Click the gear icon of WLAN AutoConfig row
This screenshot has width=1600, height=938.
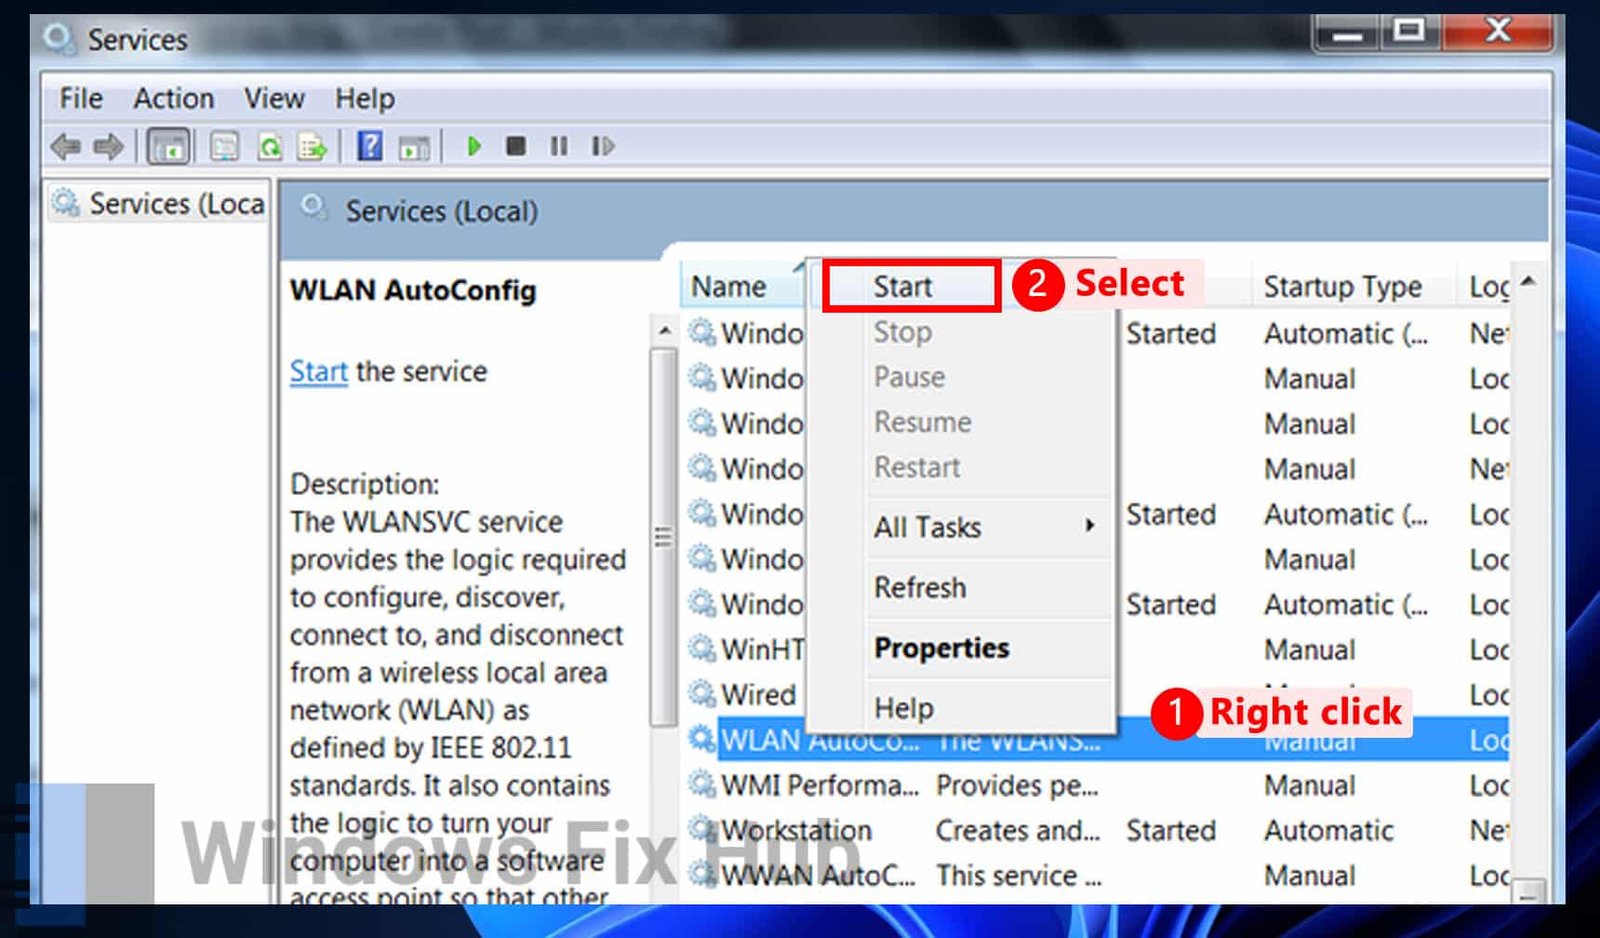(703, 738)
